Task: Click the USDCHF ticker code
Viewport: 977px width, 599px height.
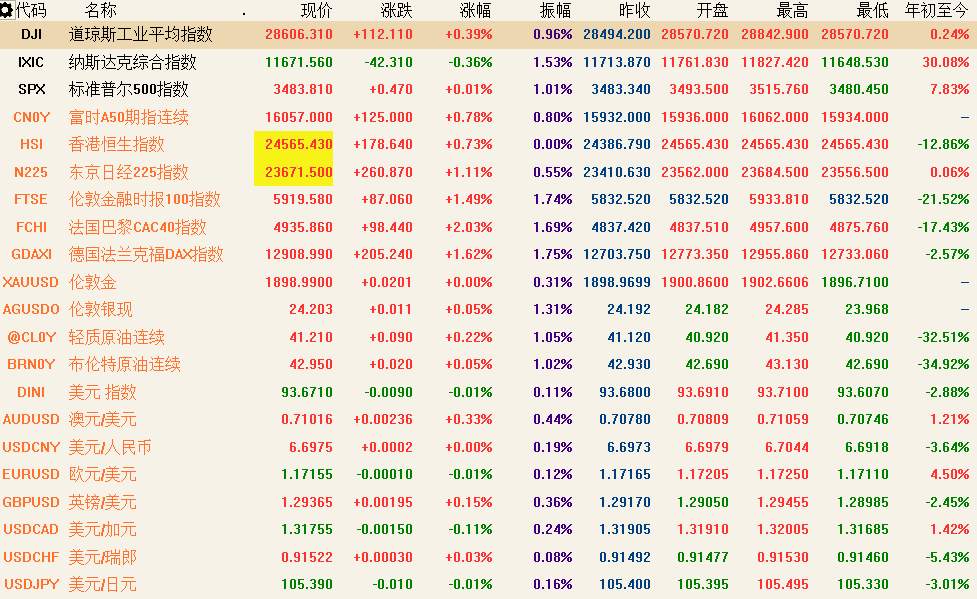Action: (x=31, y=557)
